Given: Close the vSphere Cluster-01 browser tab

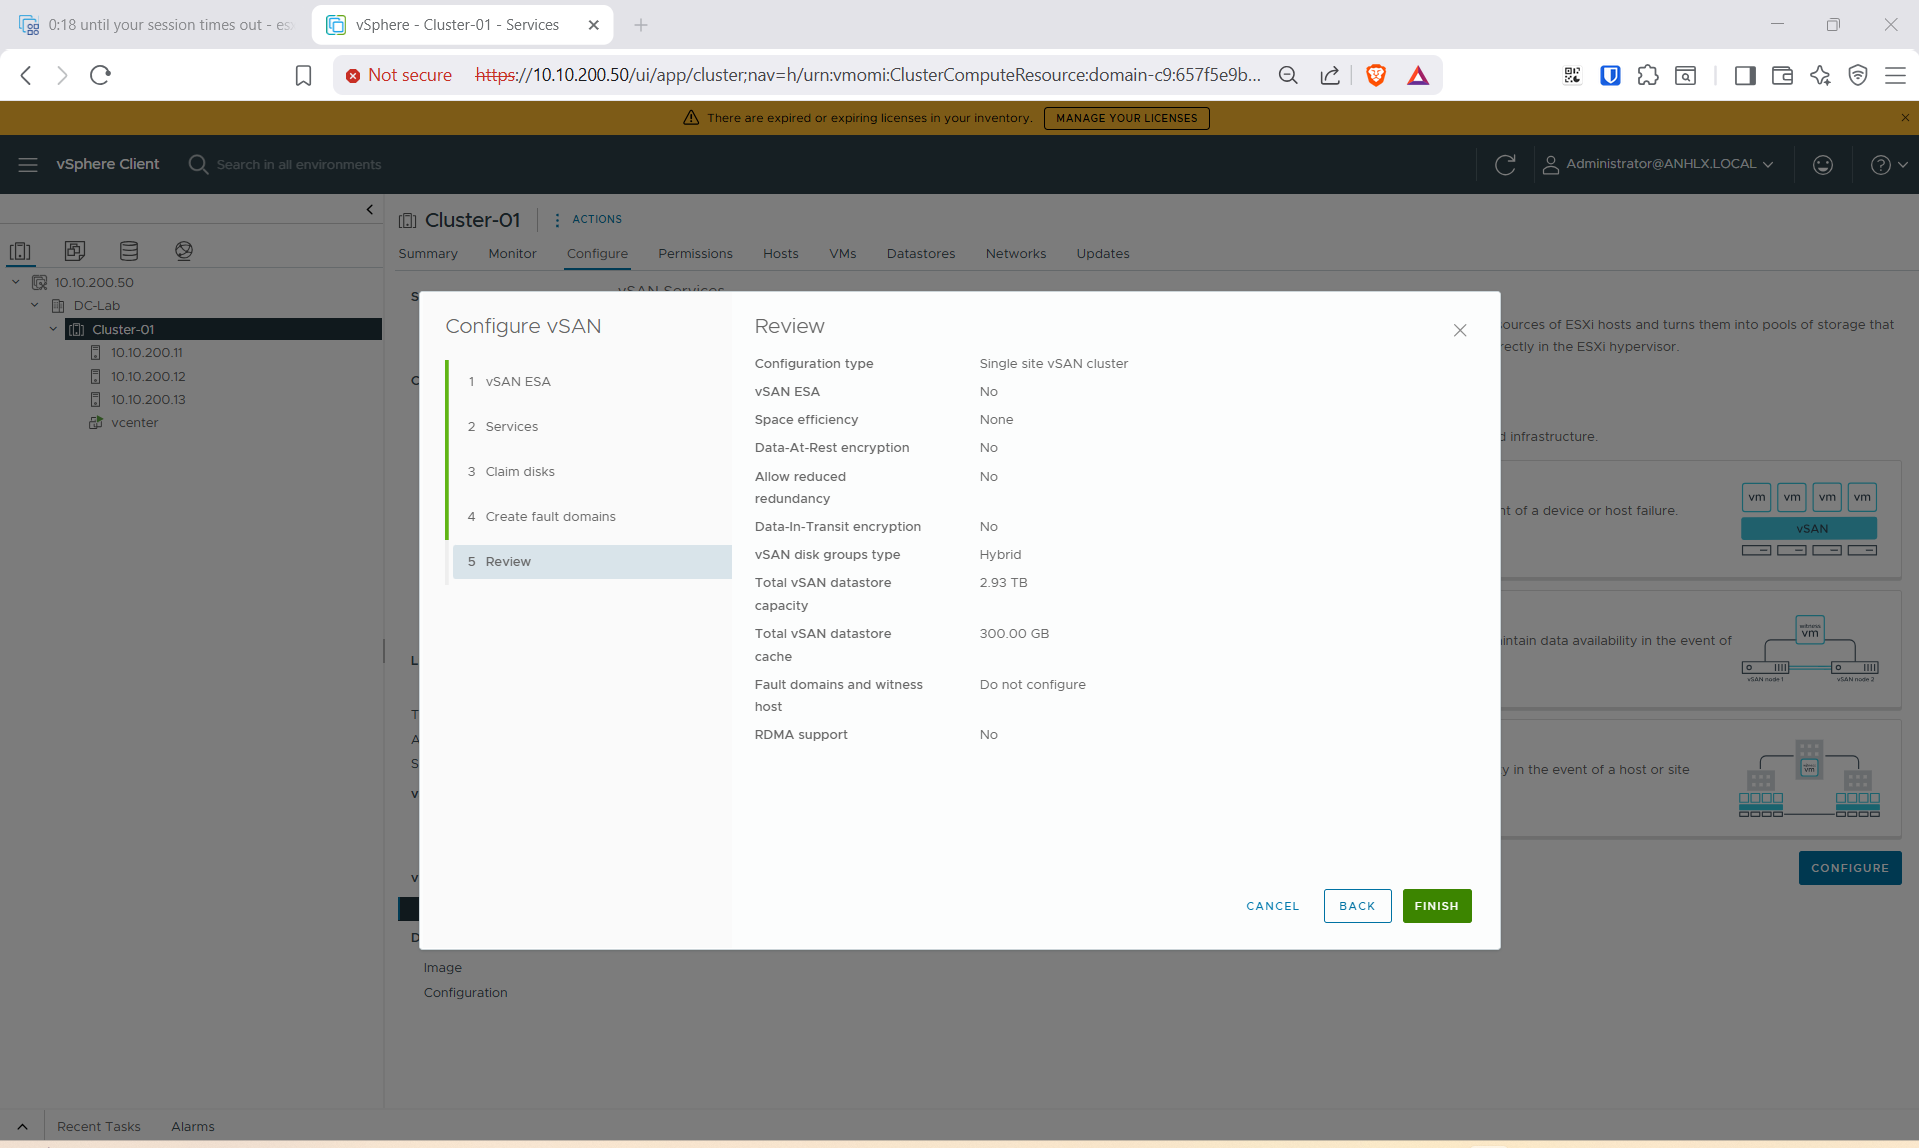Looking at the screenshot, I should pos(594,25).
